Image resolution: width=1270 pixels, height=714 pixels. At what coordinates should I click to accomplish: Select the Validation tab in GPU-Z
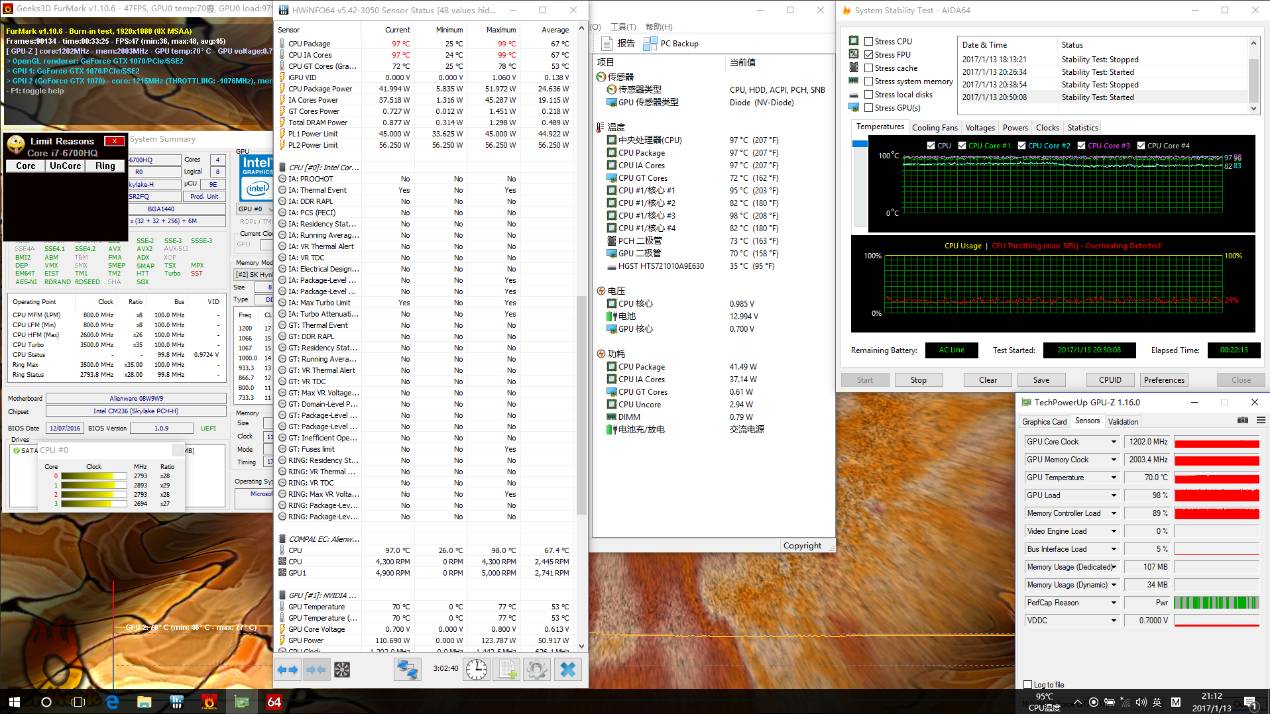coord(1123,421)
